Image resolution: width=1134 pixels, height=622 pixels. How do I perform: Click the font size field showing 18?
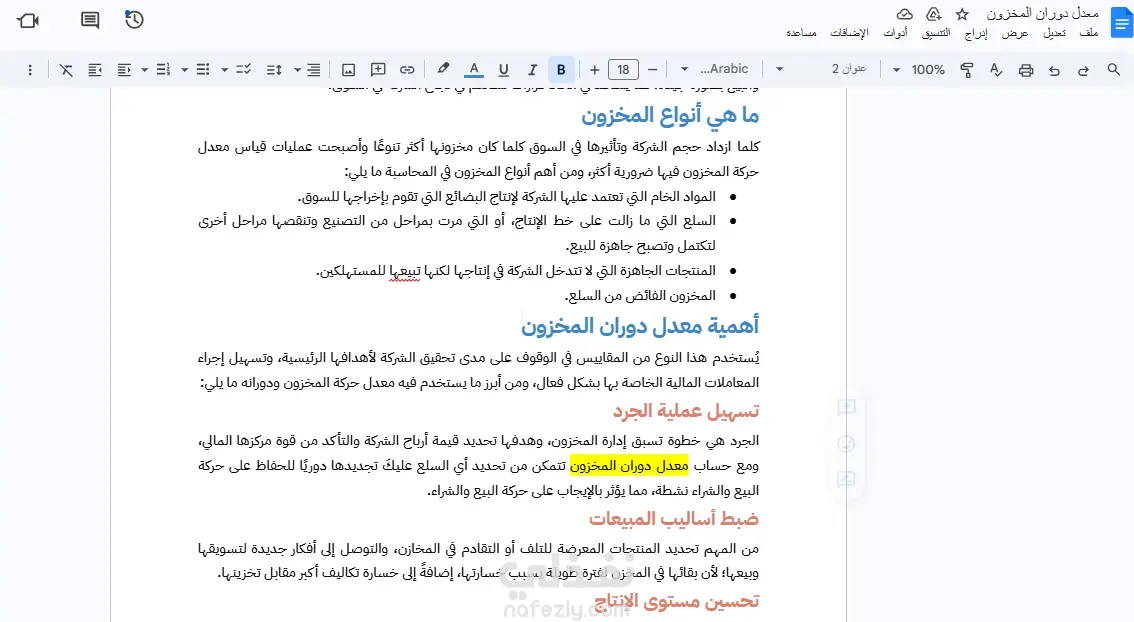[x=623, y=69]
